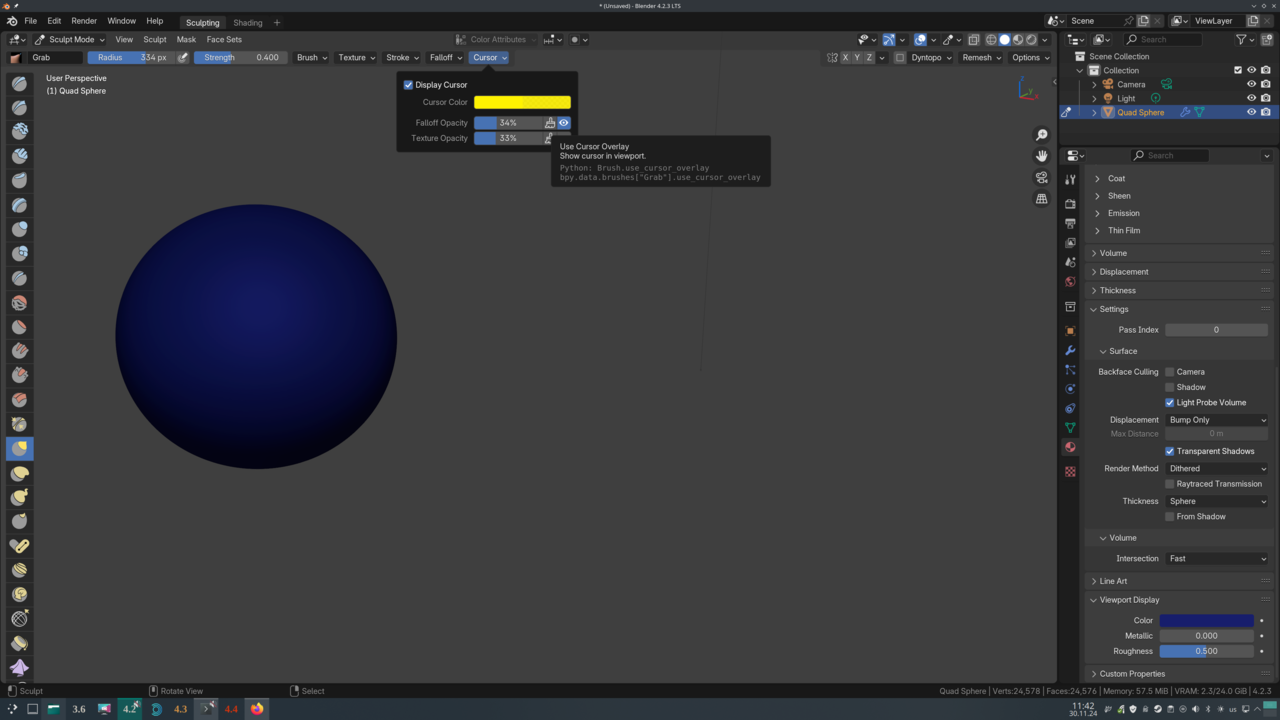Open the Remesh popover button
1280x720 pixels.
981,58
